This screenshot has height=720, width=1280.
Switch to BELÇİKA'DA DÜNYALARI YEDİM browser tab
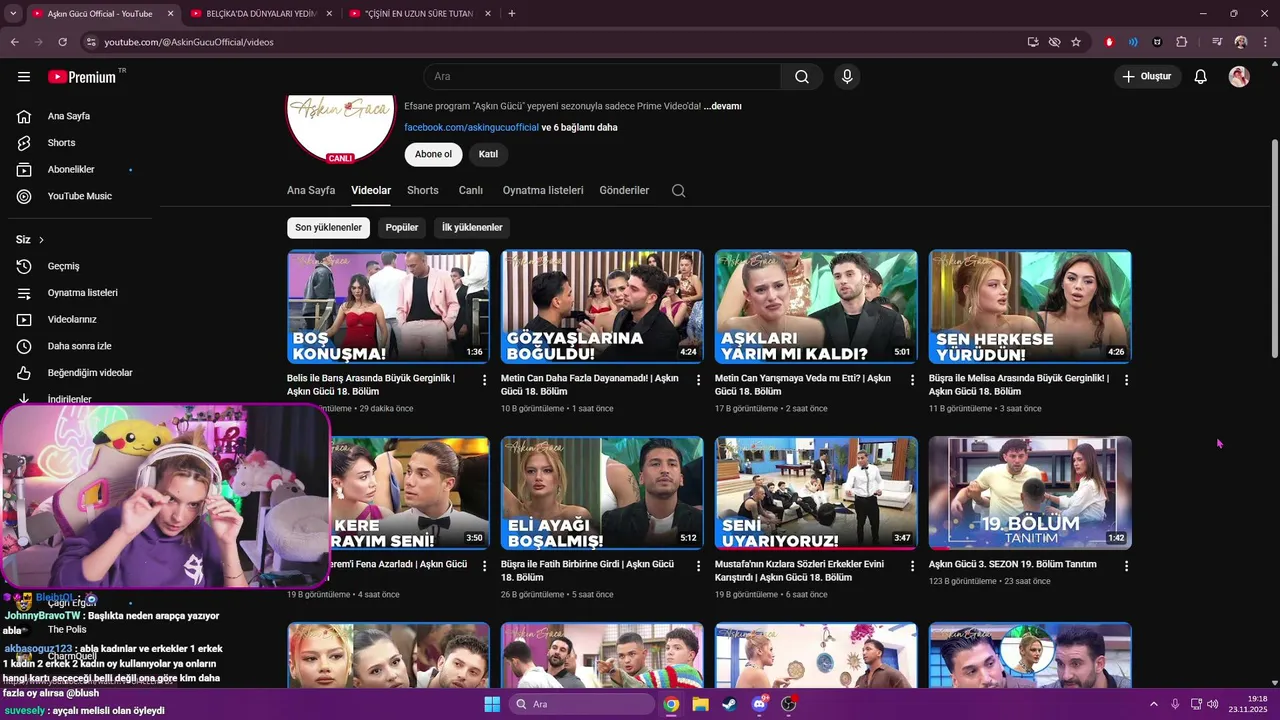(x=261, y=14)
